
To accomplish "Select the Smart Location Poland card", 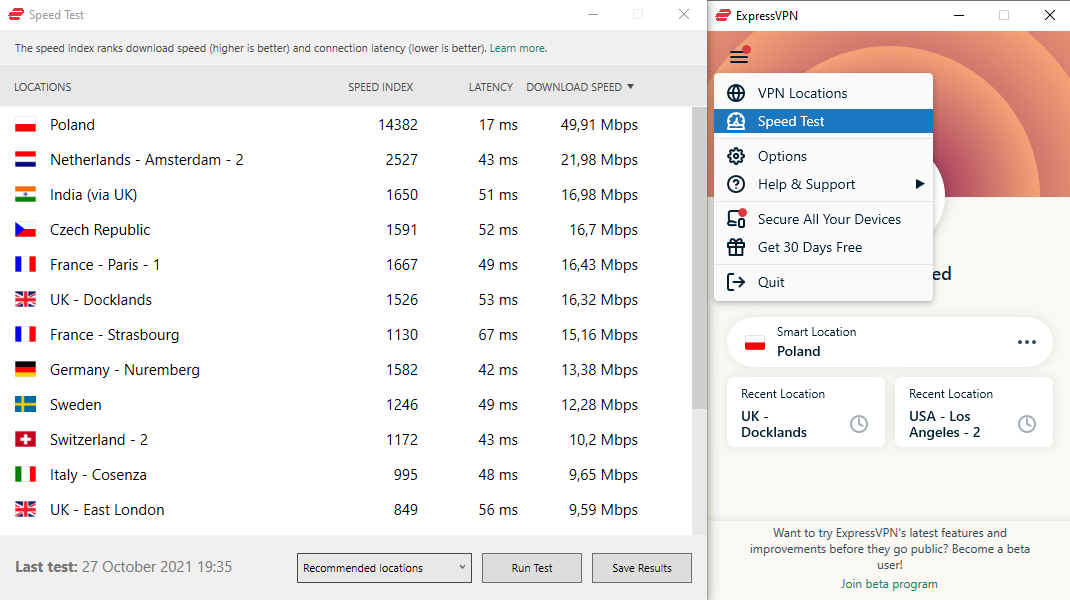I will (890, 342).
